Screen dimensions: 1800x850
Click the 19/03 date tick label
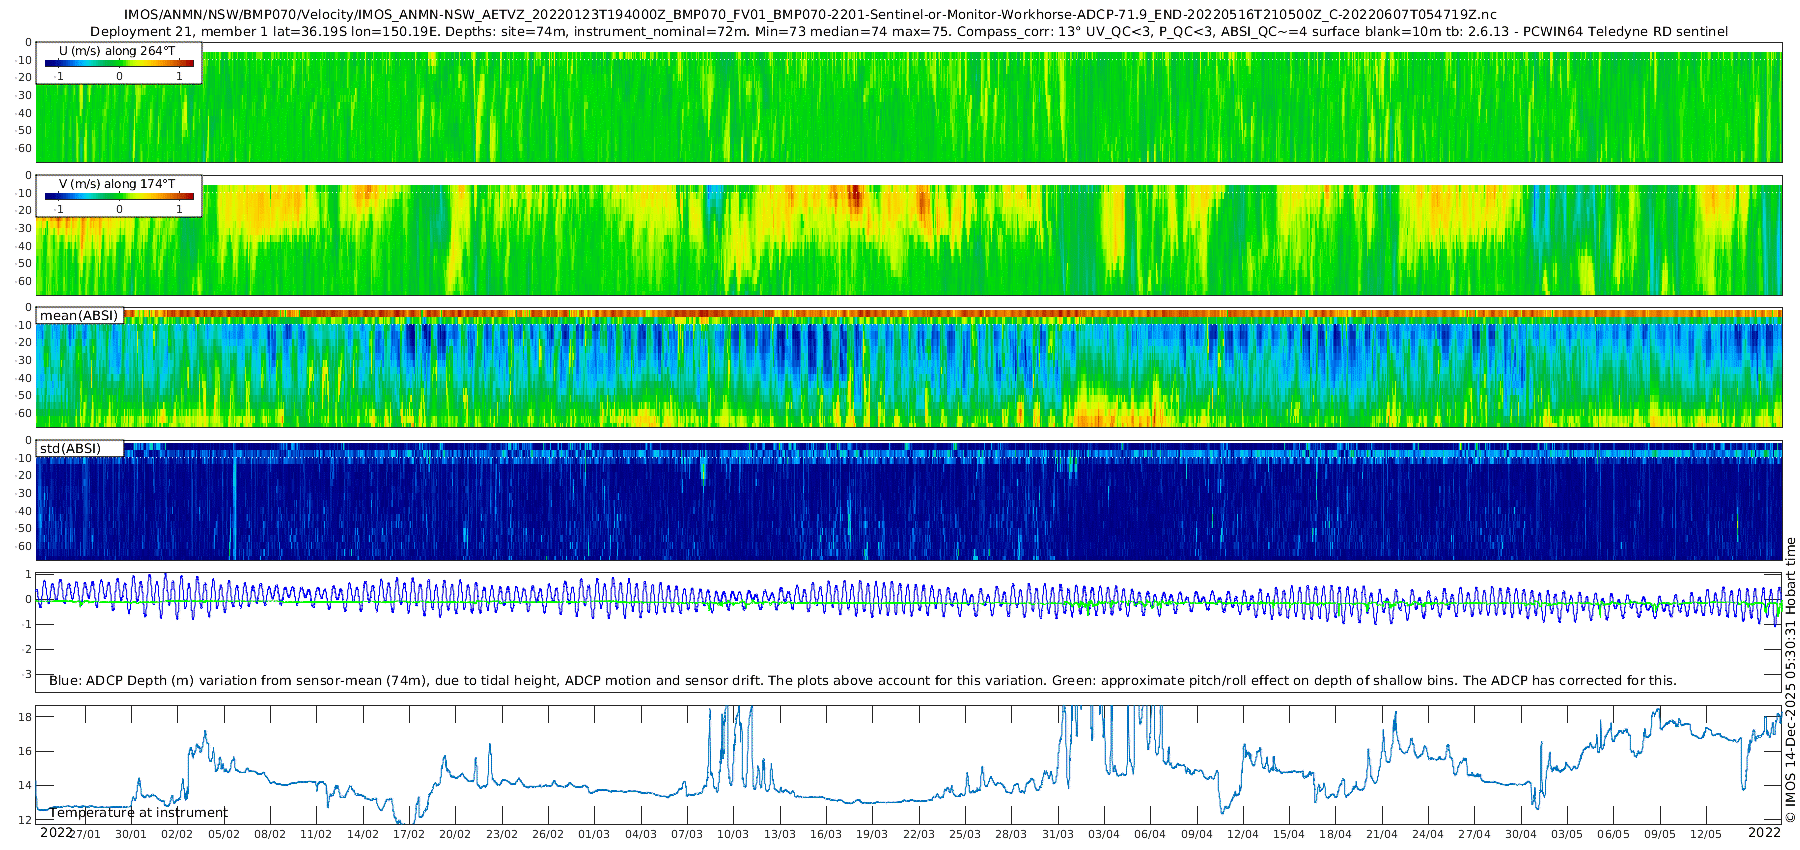coord(872,834)
